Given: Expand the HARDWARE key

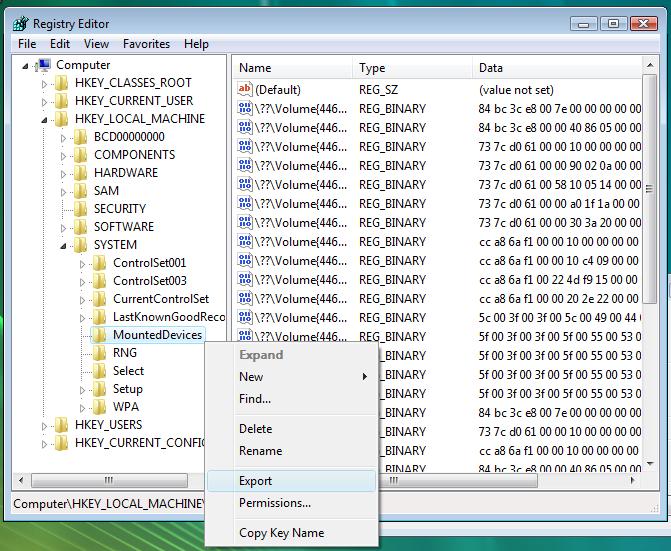Looking at the screenshot, I should (x=63, y=174).
